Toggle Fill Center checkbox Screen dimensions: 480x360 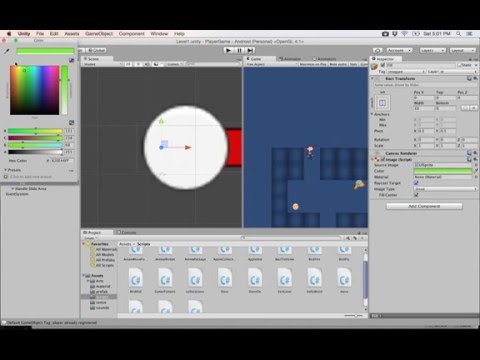coord(416,195)
